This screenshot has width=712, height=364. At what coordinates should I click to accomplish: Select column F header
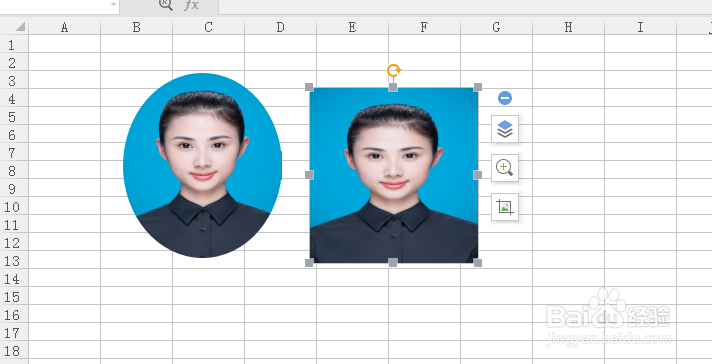[x=425, y=27]
